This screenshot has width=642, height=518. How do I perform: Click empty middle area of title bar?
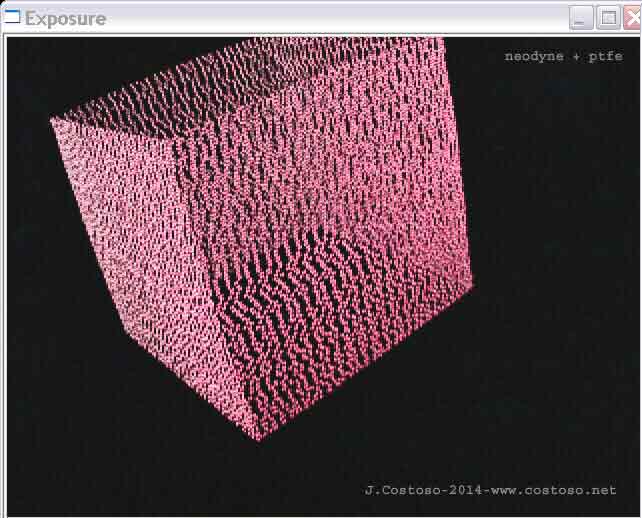[330, 17]
